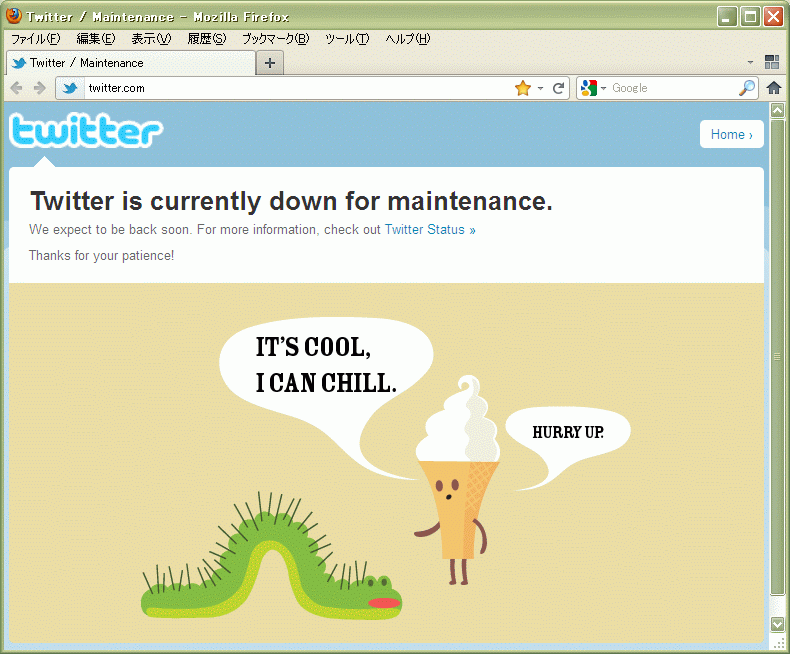Click the Twitter bird site identity icon
The image size is (790, 654).
[x=70, y=88]
